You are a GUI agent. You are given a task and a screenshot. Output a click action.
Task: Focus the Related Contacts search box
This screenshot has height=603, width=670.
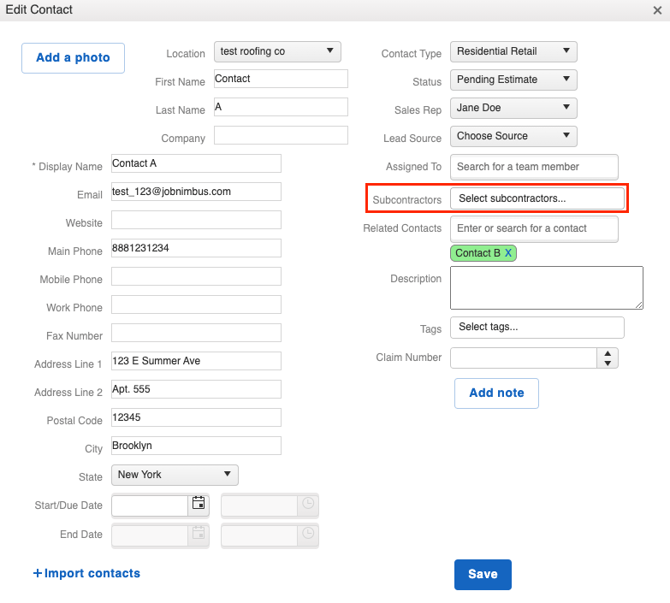pyautogui.click(x=534, y=229)
